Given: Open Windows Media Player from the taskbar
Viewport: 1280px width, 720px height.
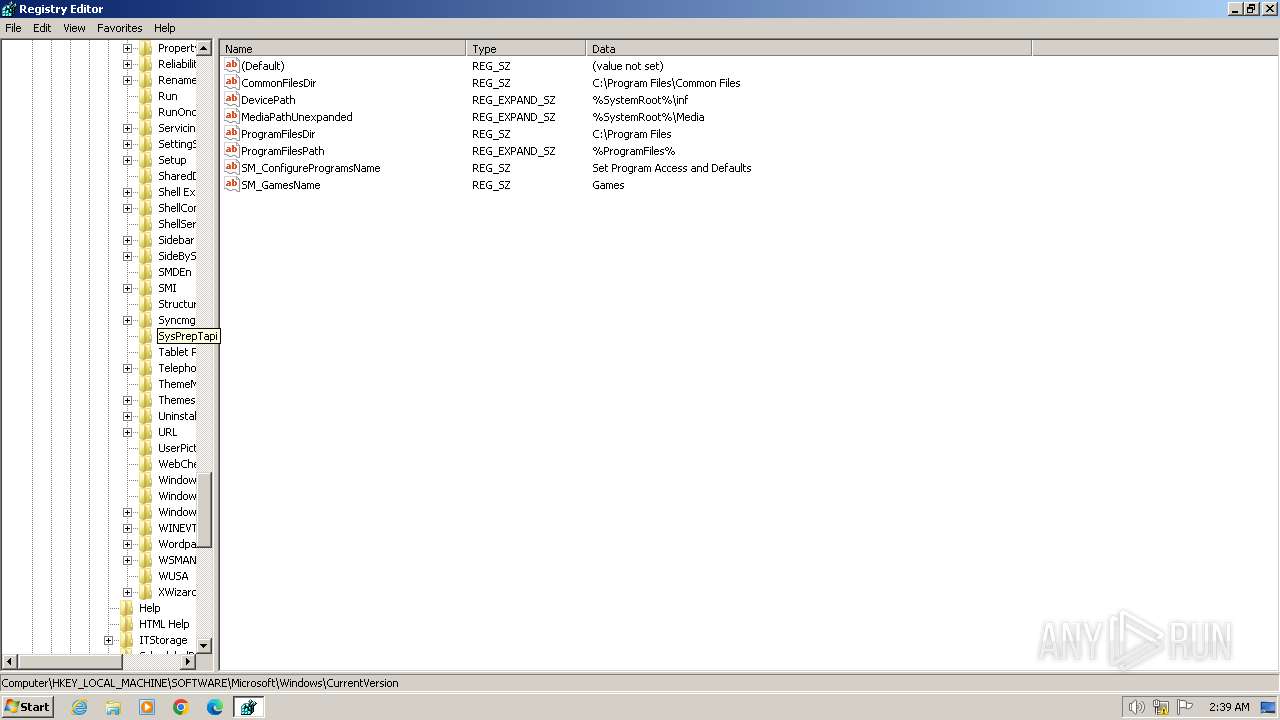Looking at the screenshot, I should (x=147, y=707).
